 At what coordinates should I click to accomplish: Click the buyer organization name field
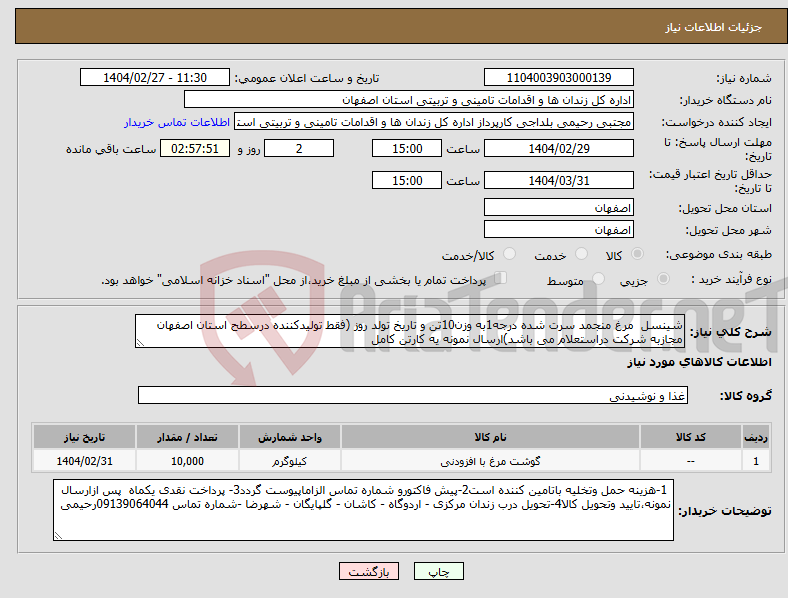click(409, 99)
